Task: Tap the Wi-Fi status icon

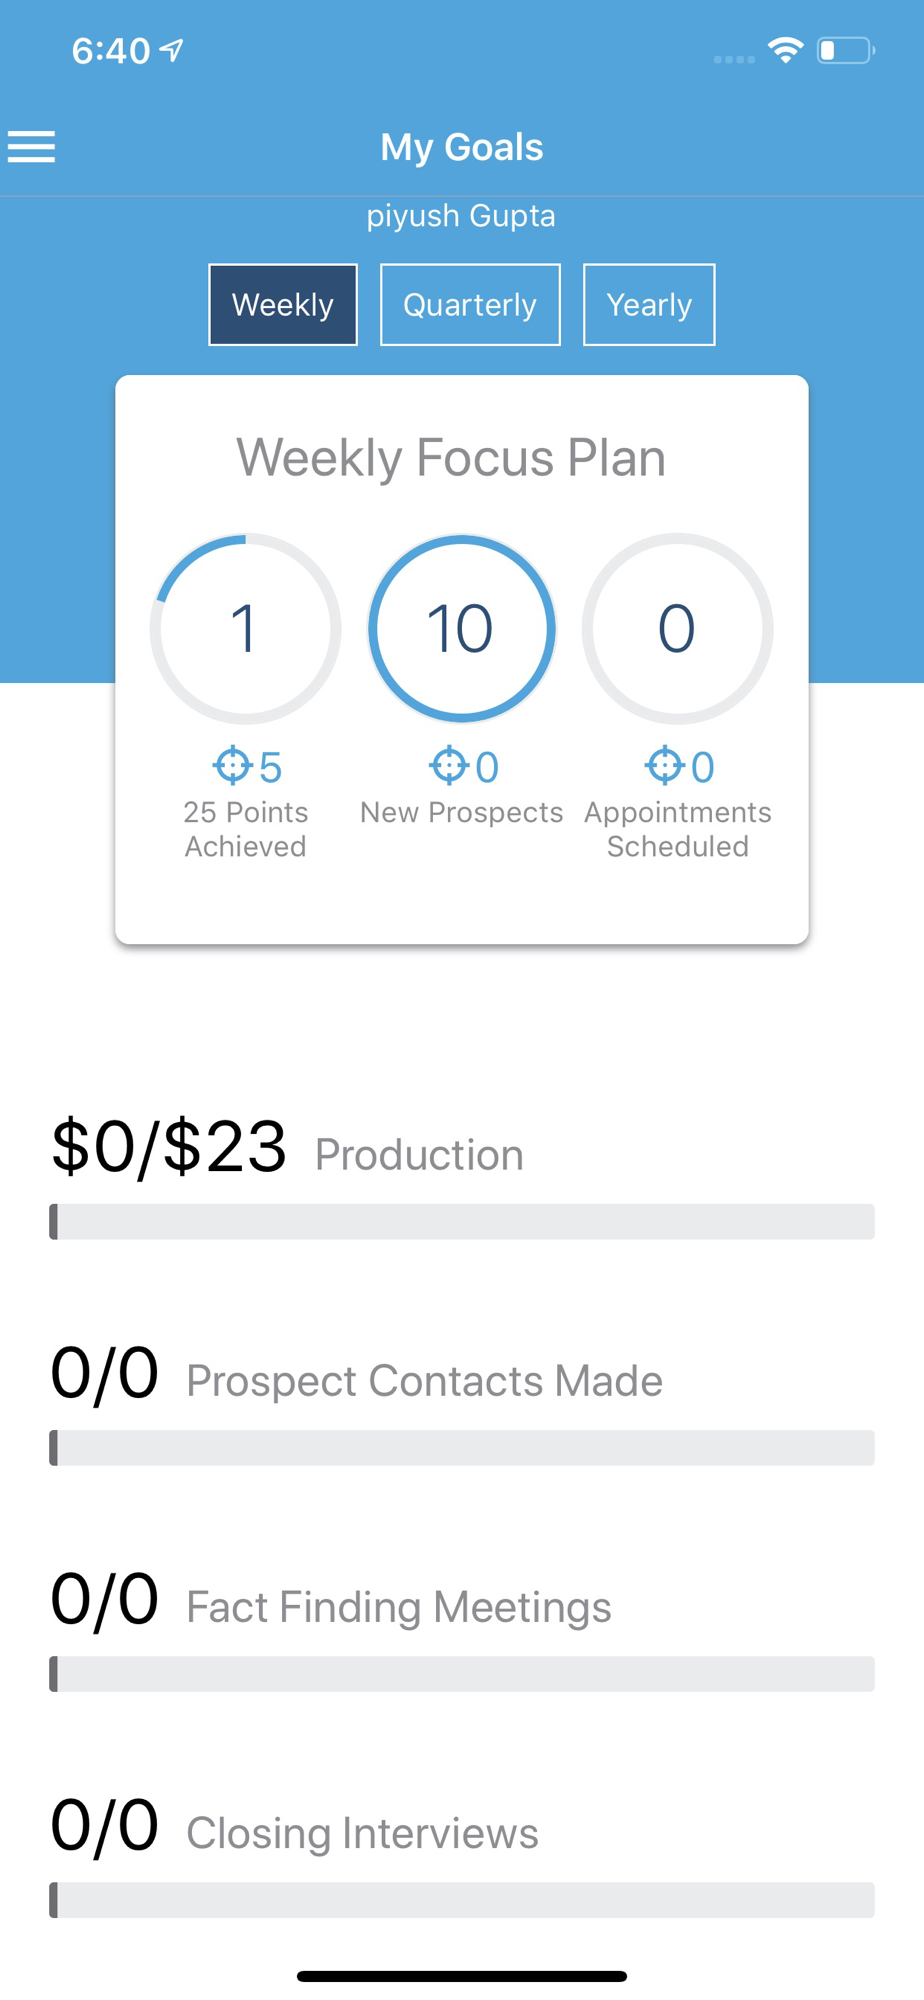Action: point(786,50)
